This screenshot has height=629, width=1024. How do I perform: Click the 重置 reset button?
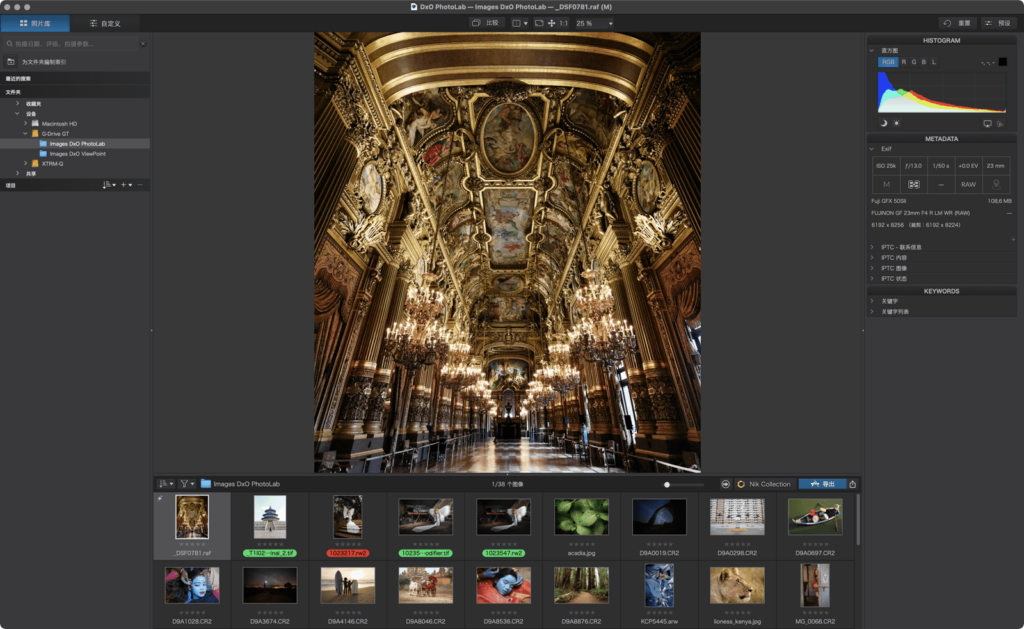[x=957, y=23]
